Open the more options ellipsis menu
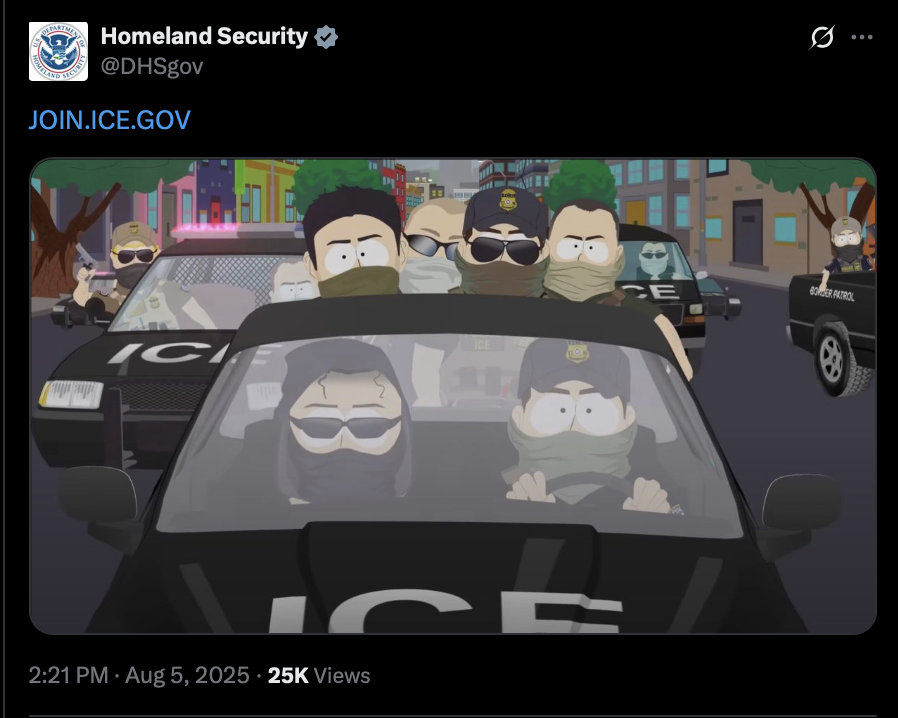898x718 pixels. (x=861, y=37)
